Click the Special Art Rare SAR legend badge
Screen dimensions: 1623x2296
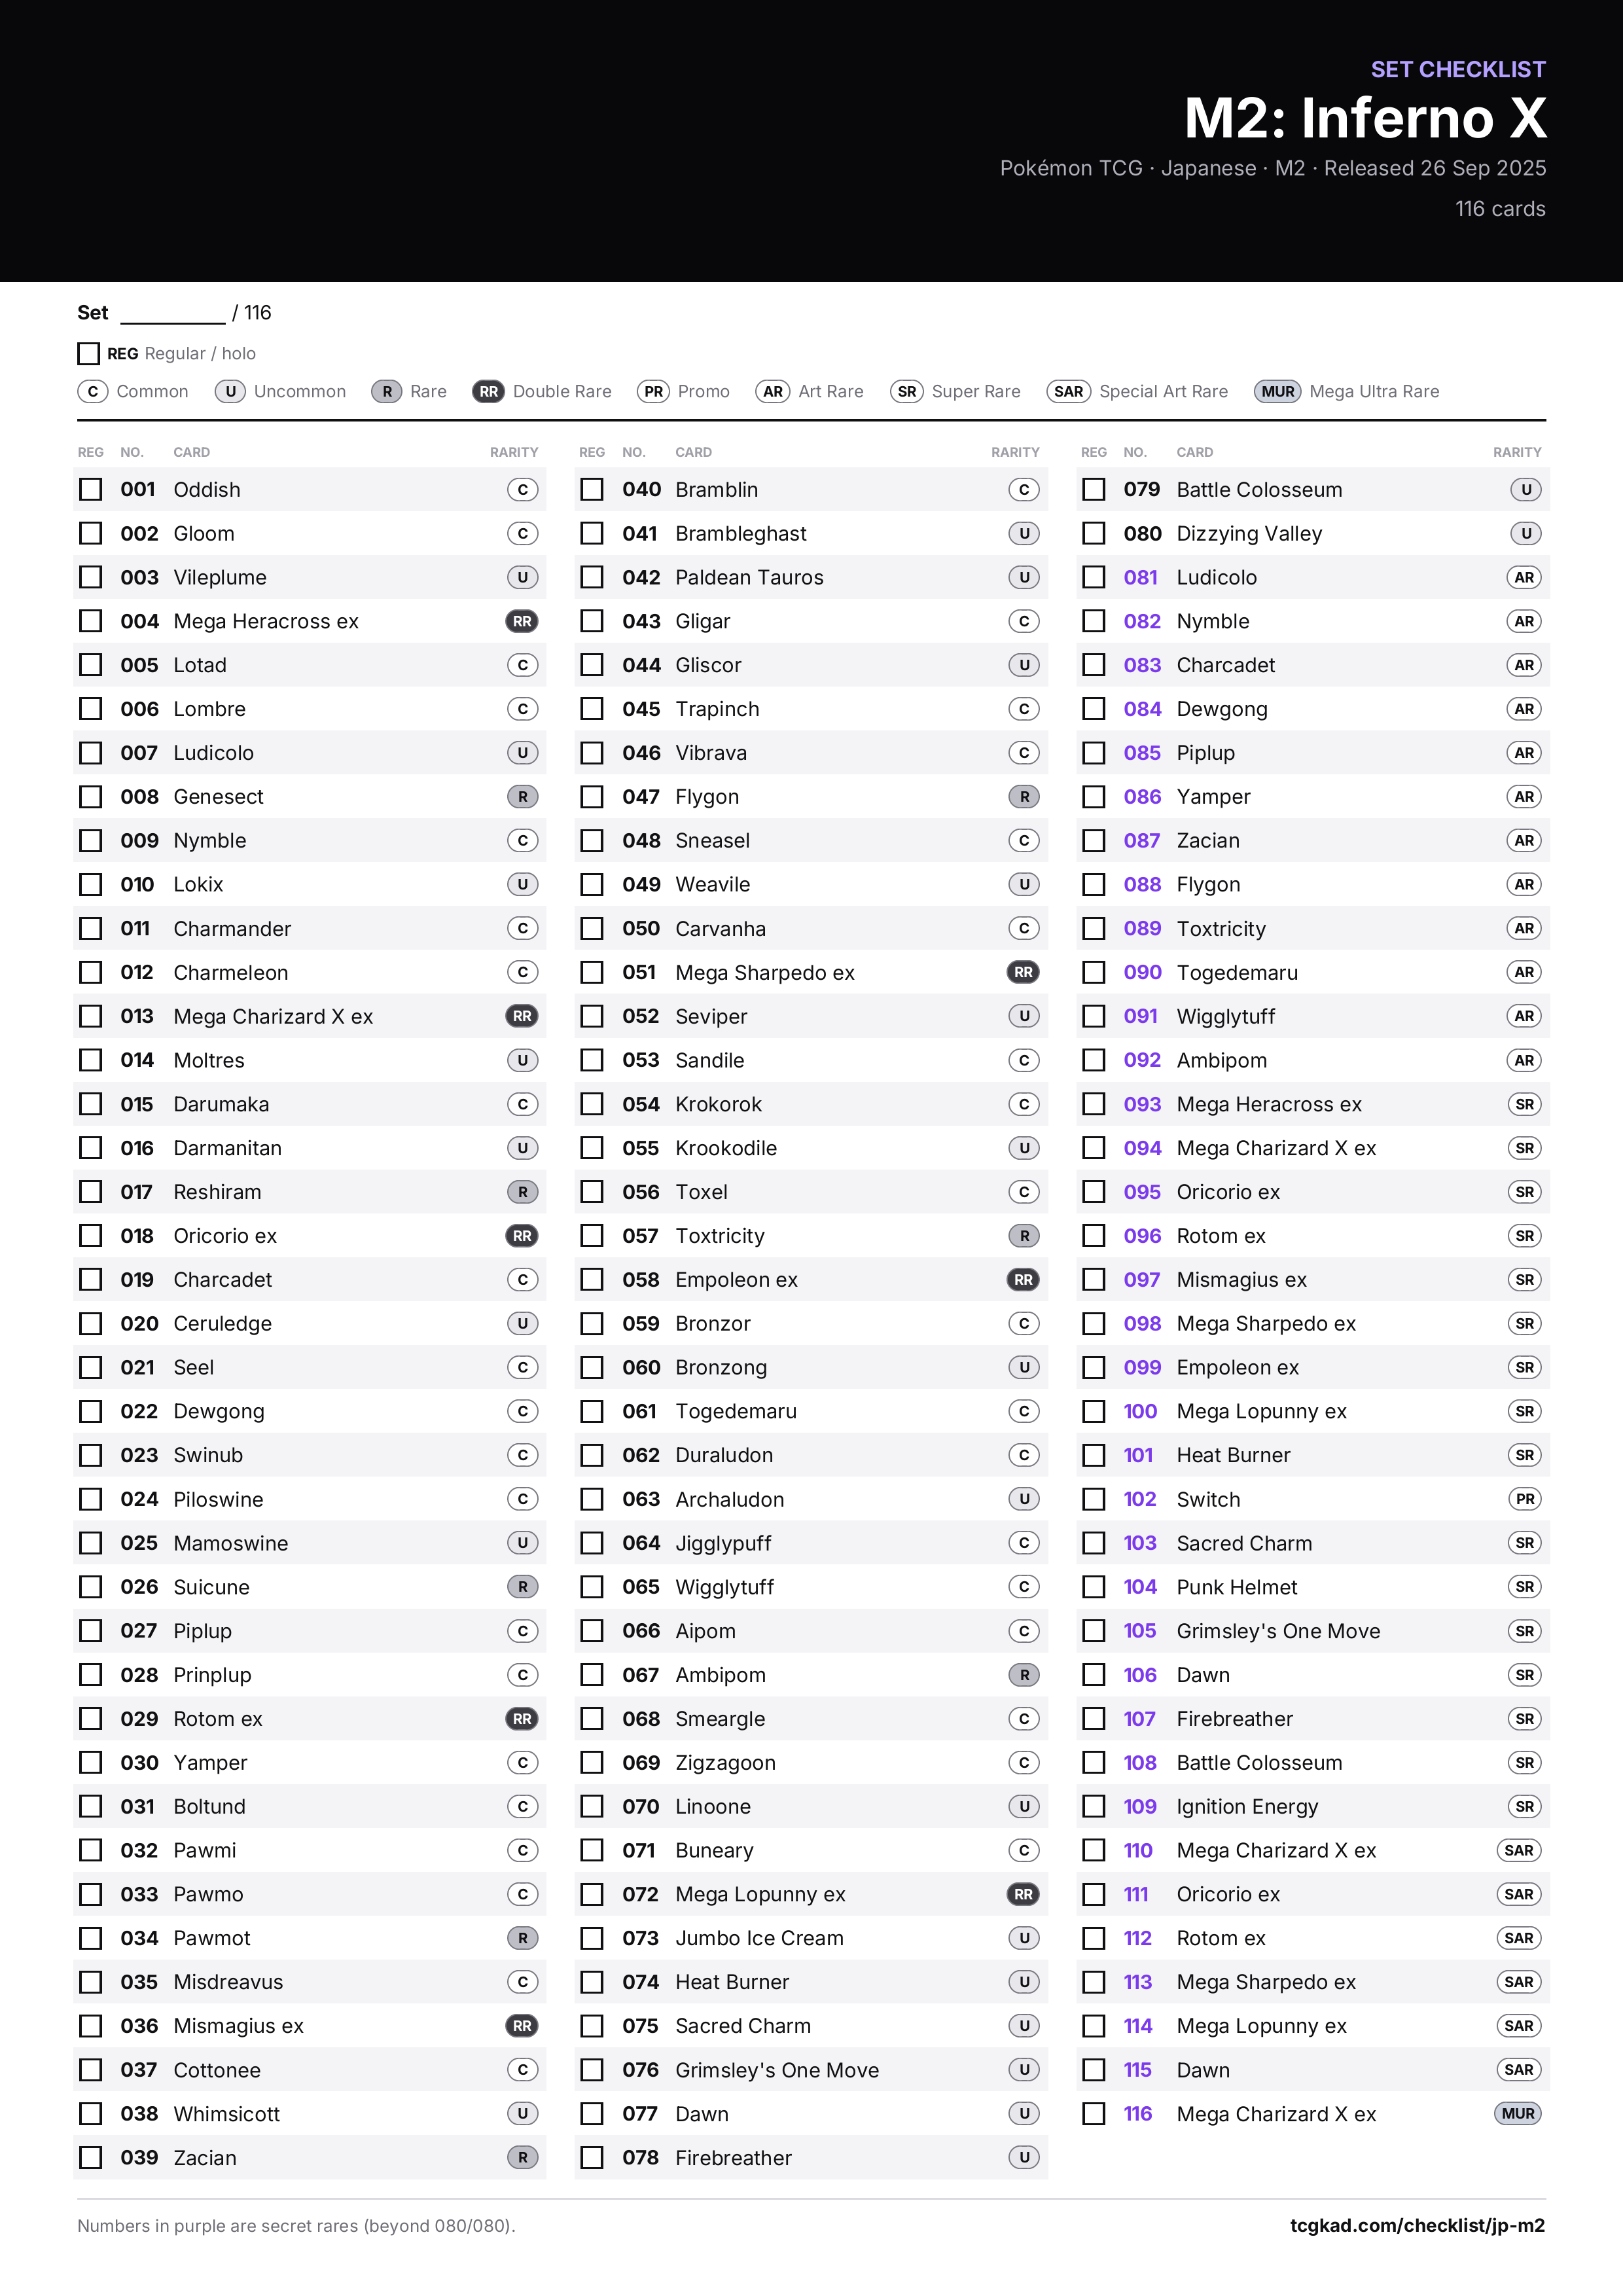(x=1068, y=391)
